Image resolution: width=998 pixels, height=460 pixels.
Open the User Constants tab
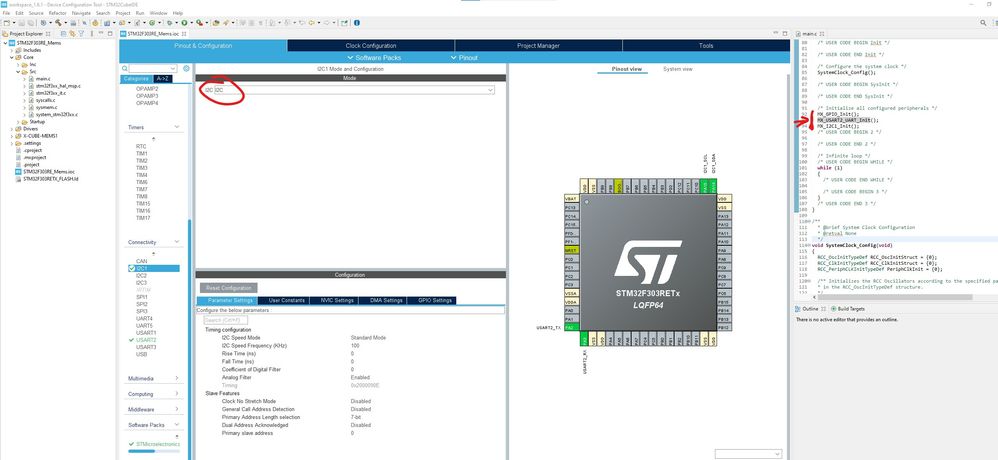point(286,300)
